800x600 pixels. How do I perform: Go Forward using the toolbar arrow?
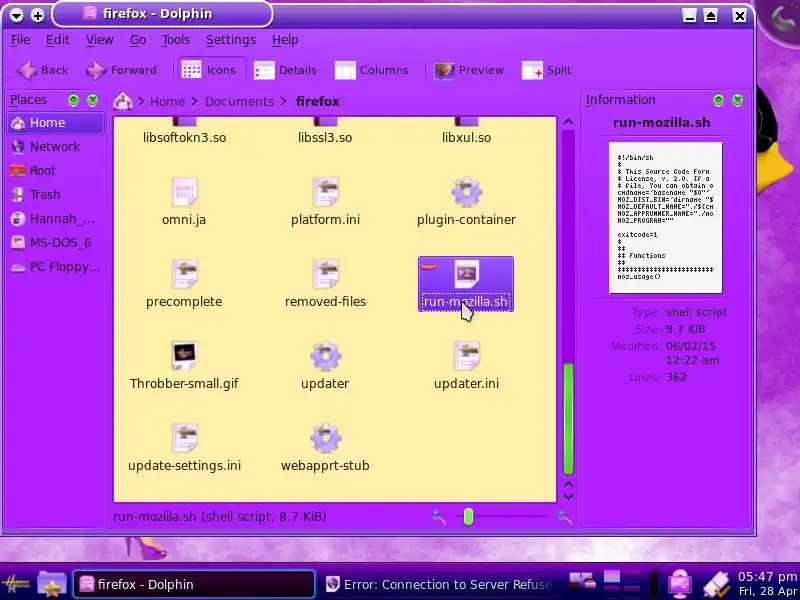click(x=121, y=70)
